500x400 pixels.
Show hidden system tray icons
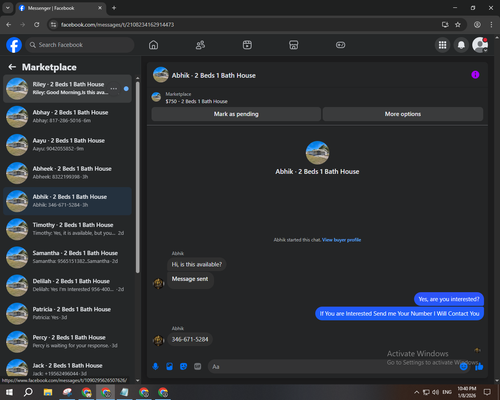pyautogui.click(x=416, y=392)
